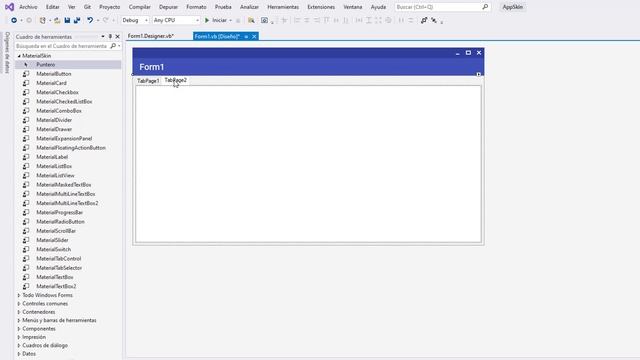Open the Ayuda menu
This screenshot has height=360, width=640.
click(378, 7)
